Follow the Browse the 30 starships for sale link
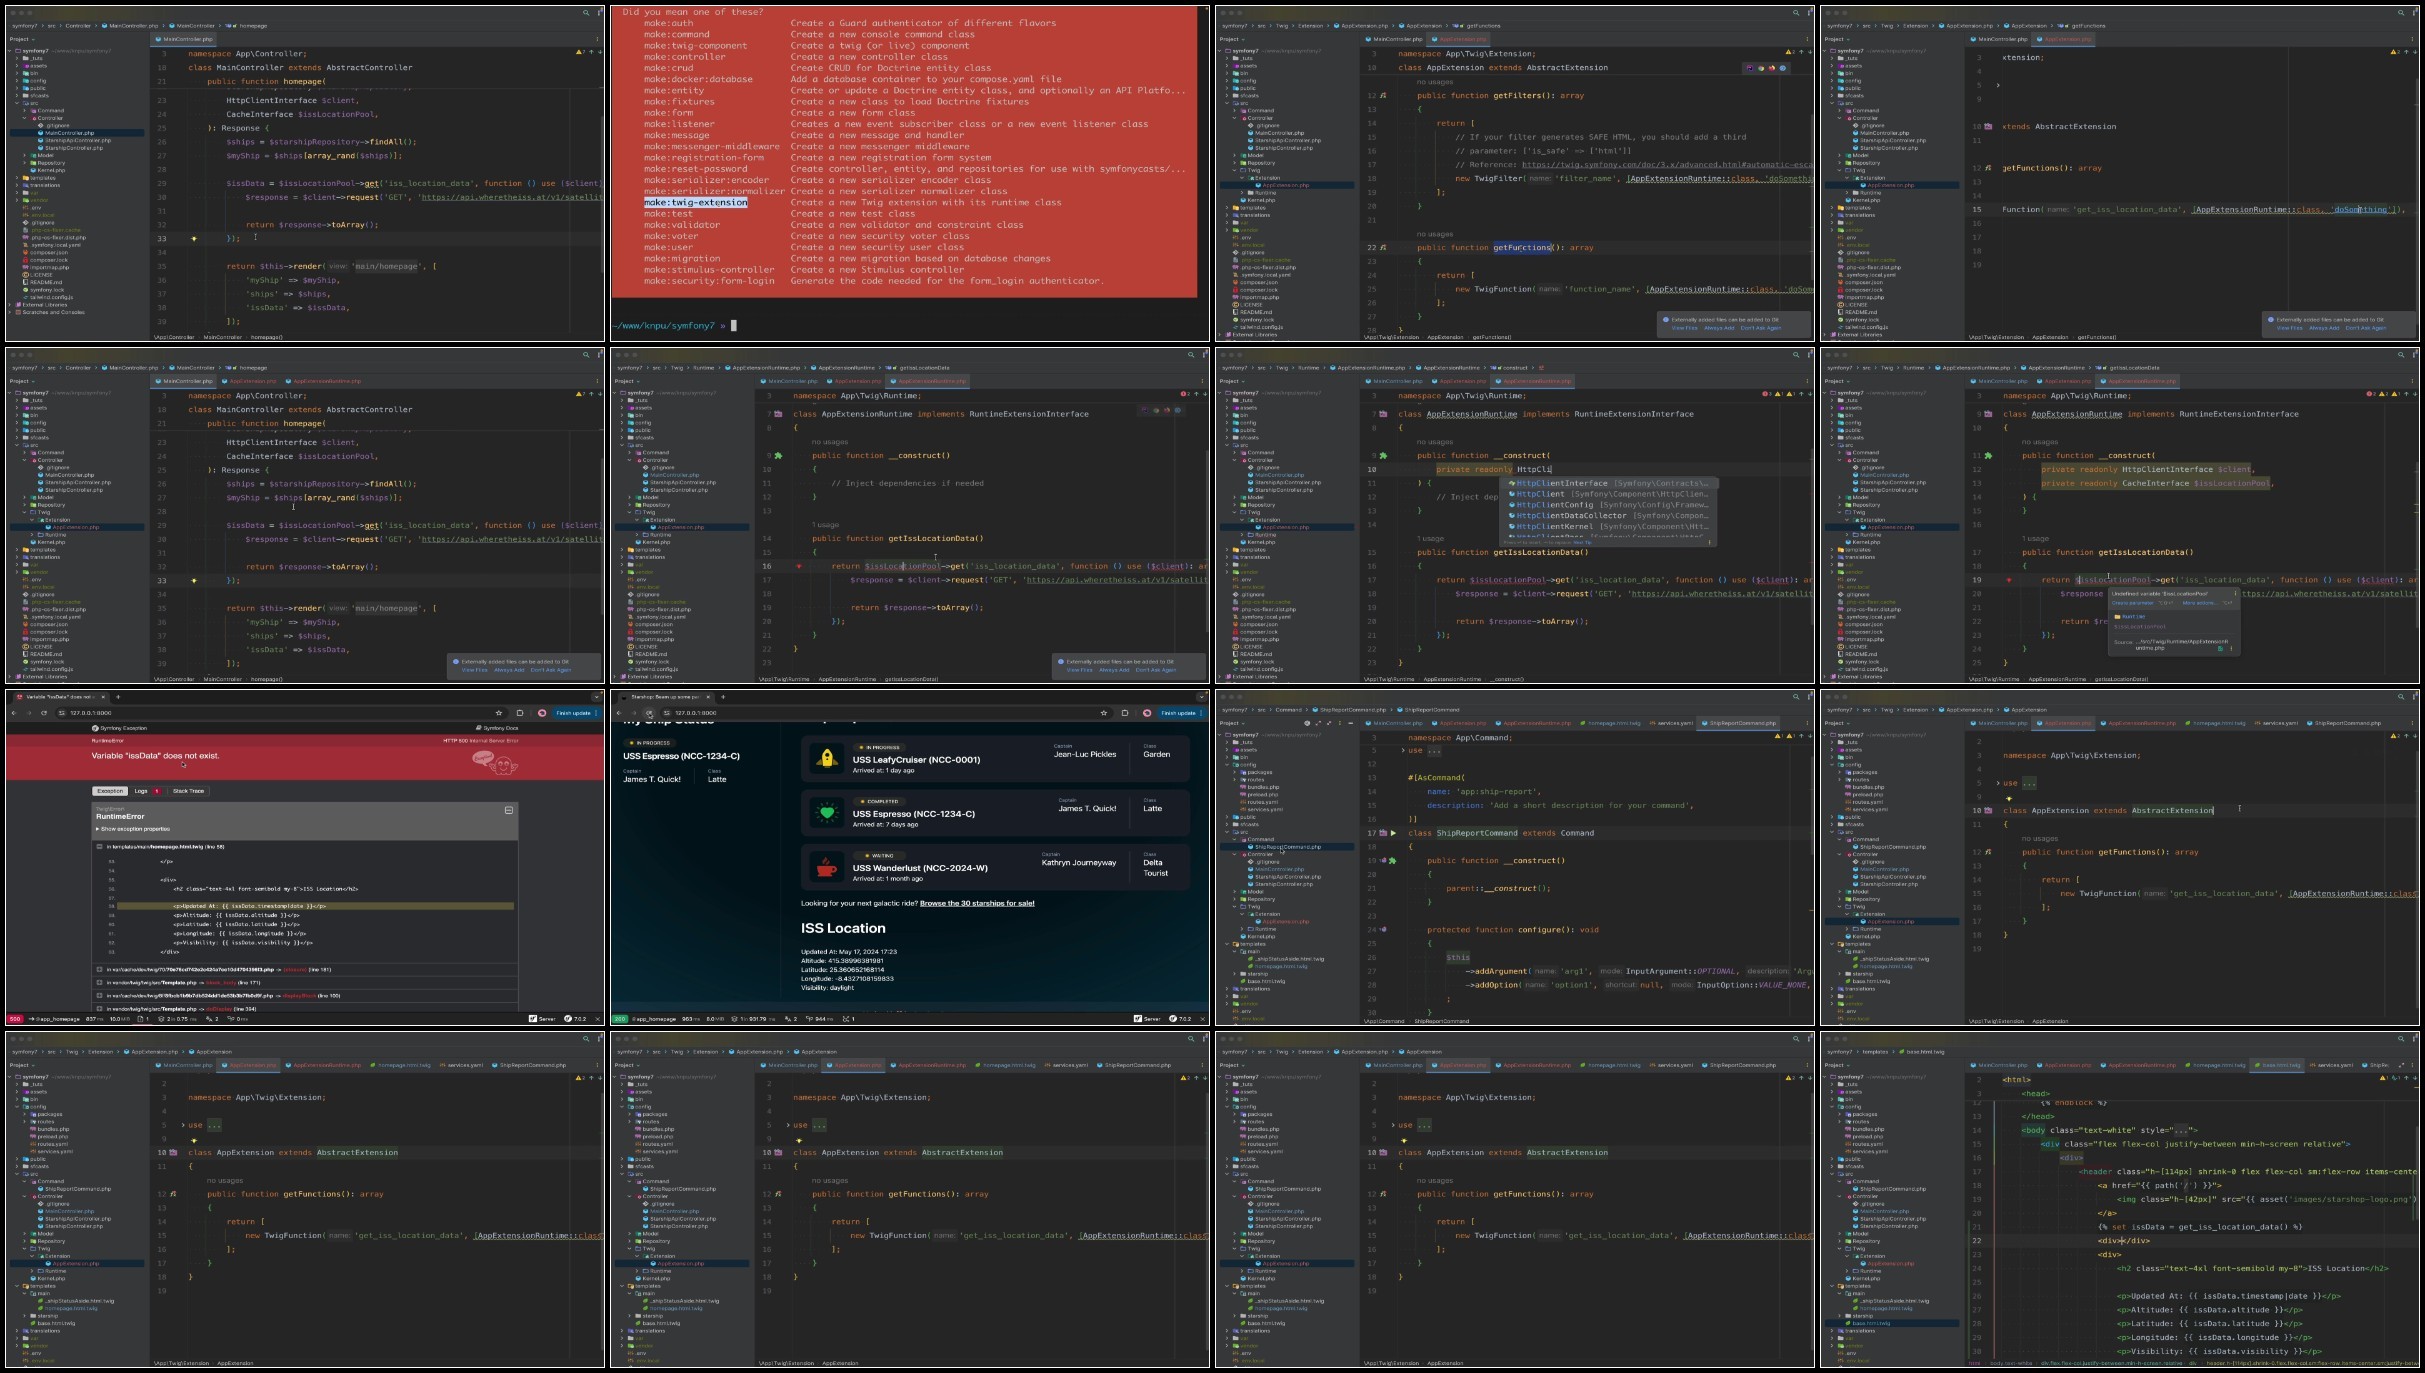The height and width of the screenshot is (1373, 2425). [977, 903]
